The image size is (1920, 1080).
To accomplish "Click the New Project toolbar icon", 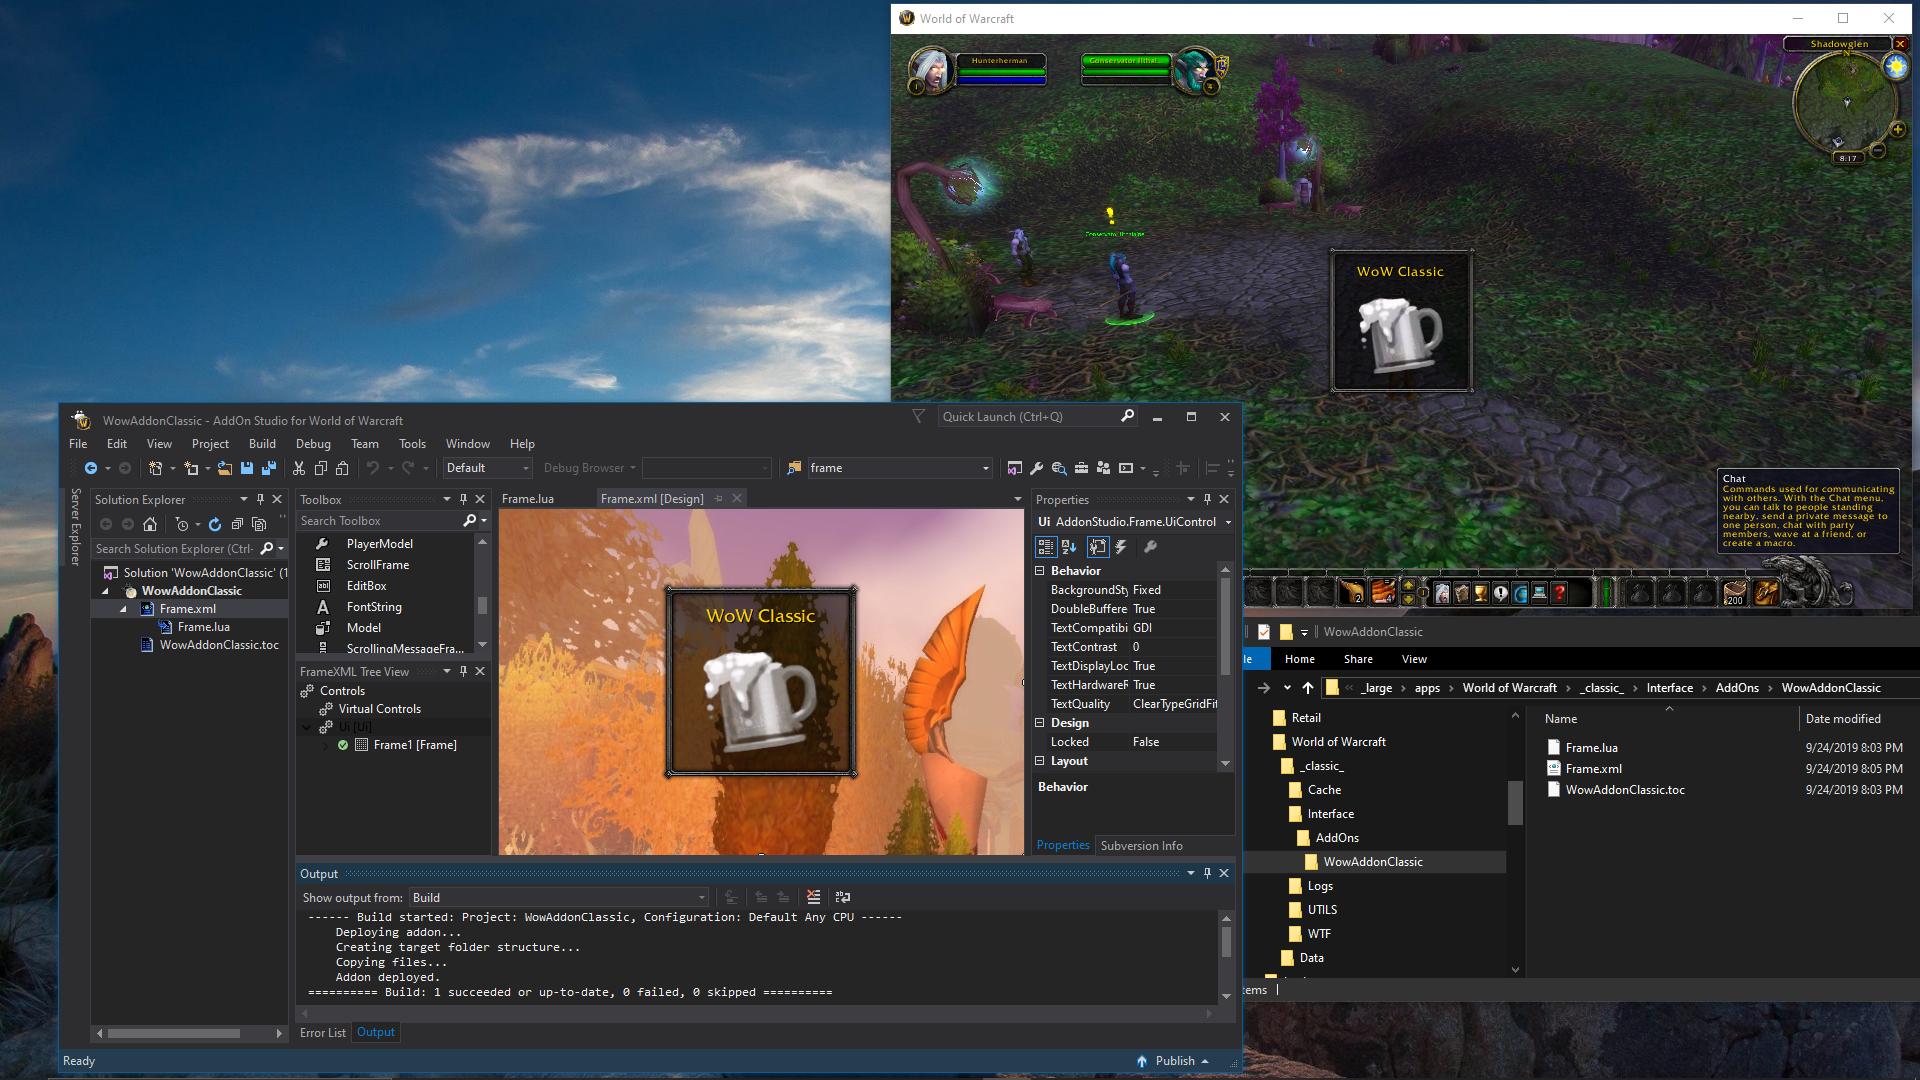I will click(x=155, y=468).
